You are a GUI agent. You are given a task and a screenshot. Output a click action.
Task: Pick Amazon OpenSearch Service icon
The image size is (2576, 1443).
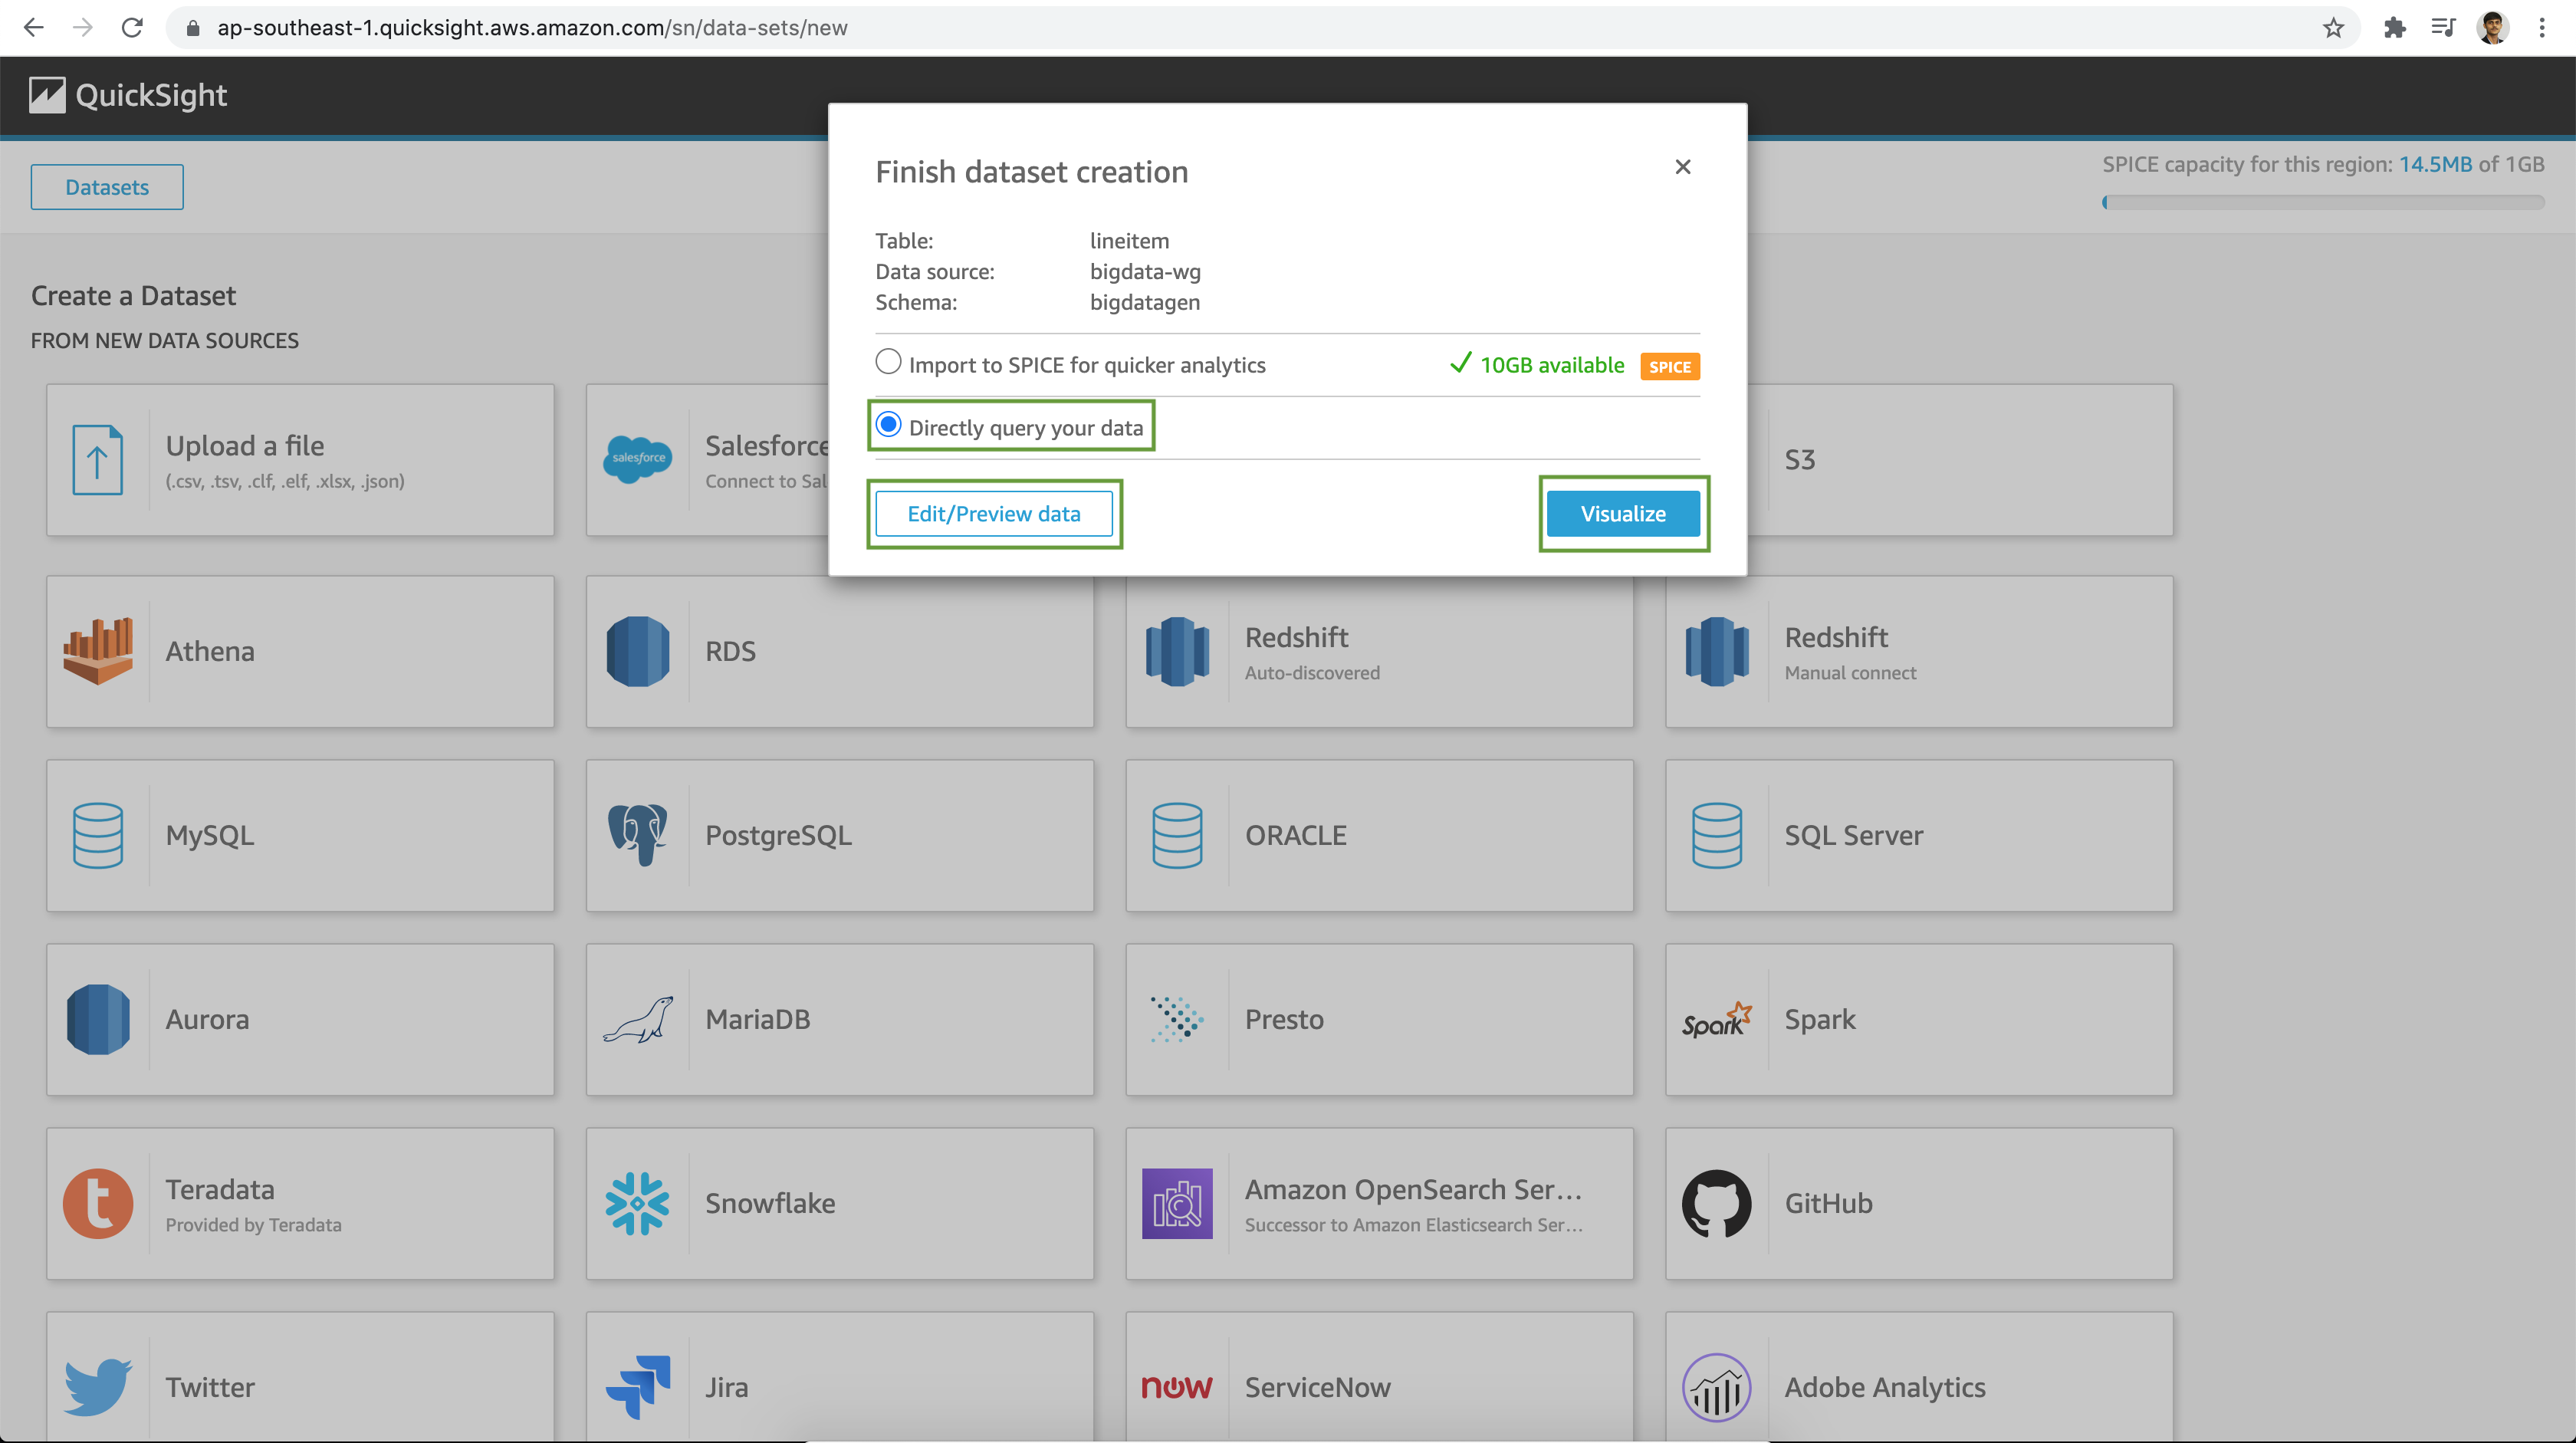1177,1203
